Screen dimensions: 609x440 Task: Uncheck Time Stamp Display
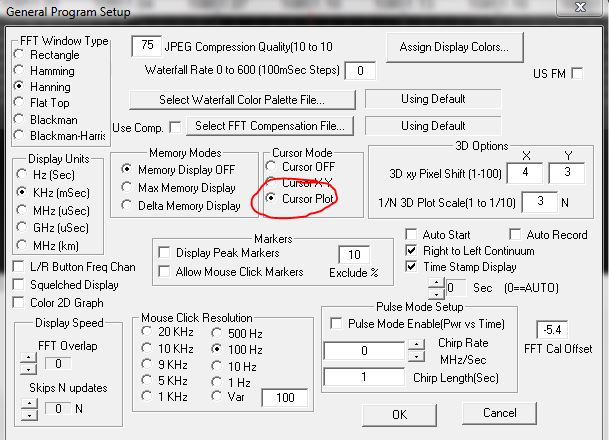coord(412,266)
